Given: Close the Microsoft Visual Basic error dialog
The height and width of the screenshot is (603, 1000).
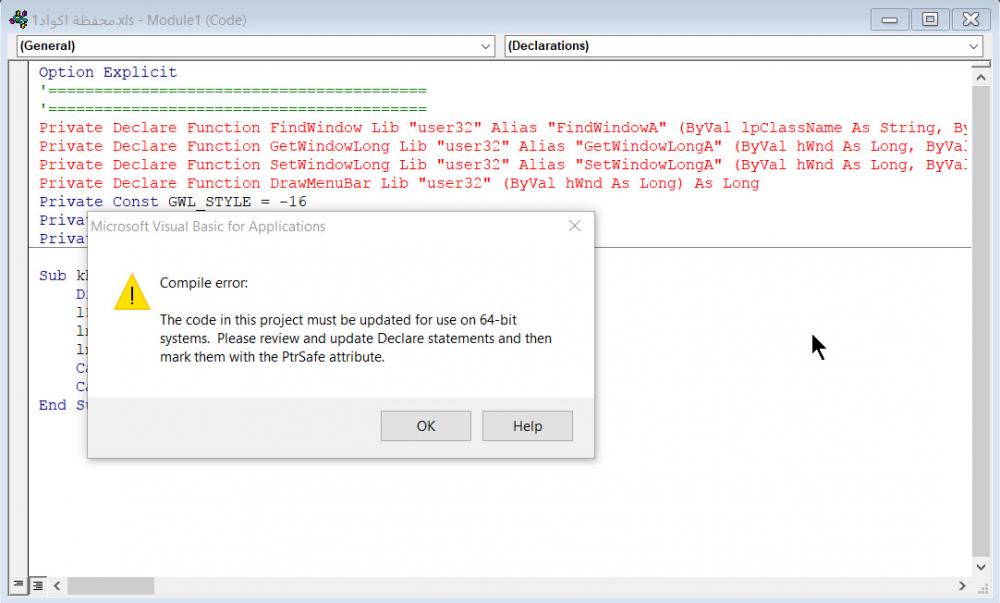Looking at the screenshot, I should coord(574,226).
